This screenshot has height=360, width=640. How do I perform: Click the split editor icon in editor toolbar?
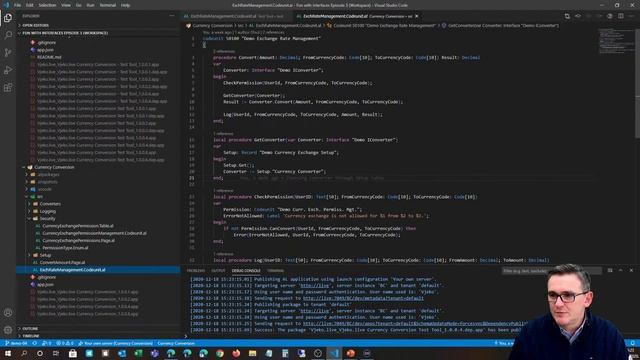[x=620, y=16]
